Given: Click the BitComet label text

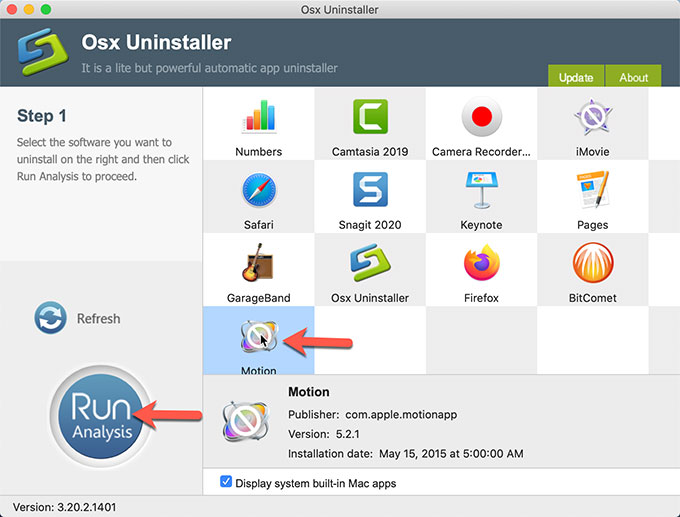Looking at the screenshot, I should click(x=593, y=298).
